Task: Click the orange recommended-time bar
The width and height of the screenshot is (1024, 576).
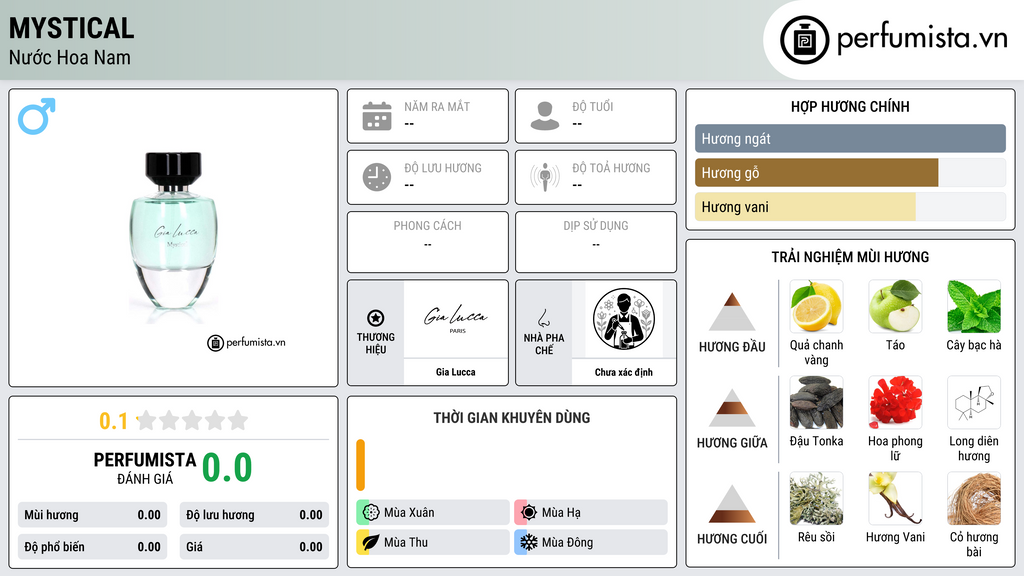Action: (x=360, y=465)
